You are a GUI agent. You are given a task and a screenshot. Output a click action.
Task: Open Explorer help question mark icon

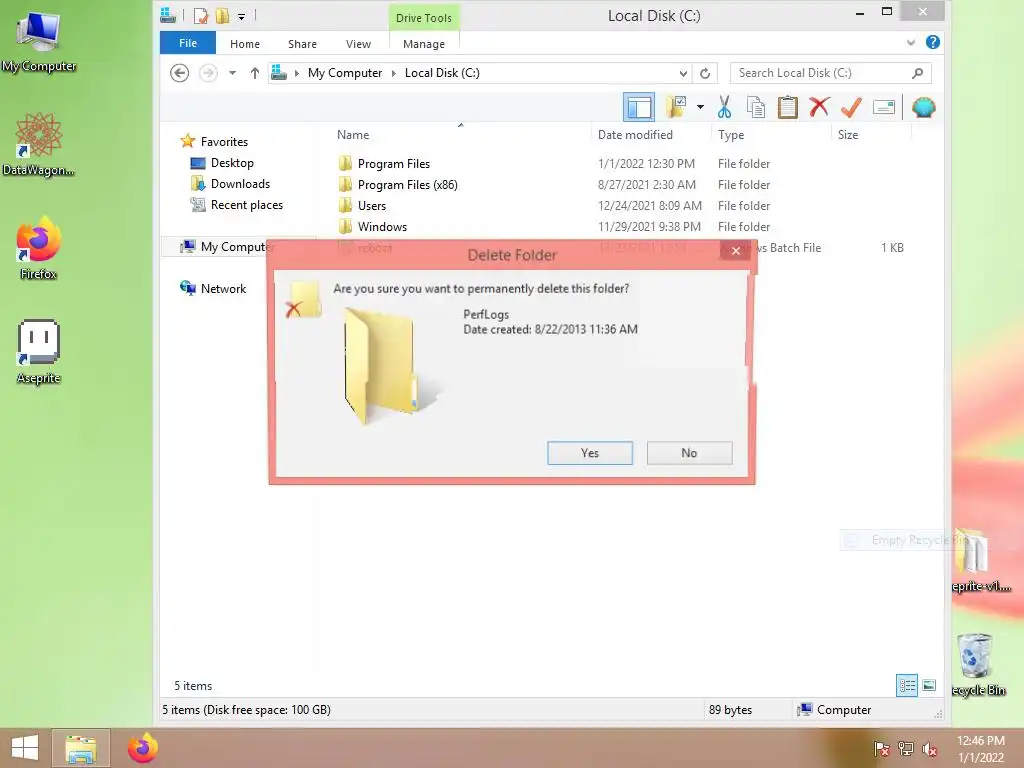933,42
